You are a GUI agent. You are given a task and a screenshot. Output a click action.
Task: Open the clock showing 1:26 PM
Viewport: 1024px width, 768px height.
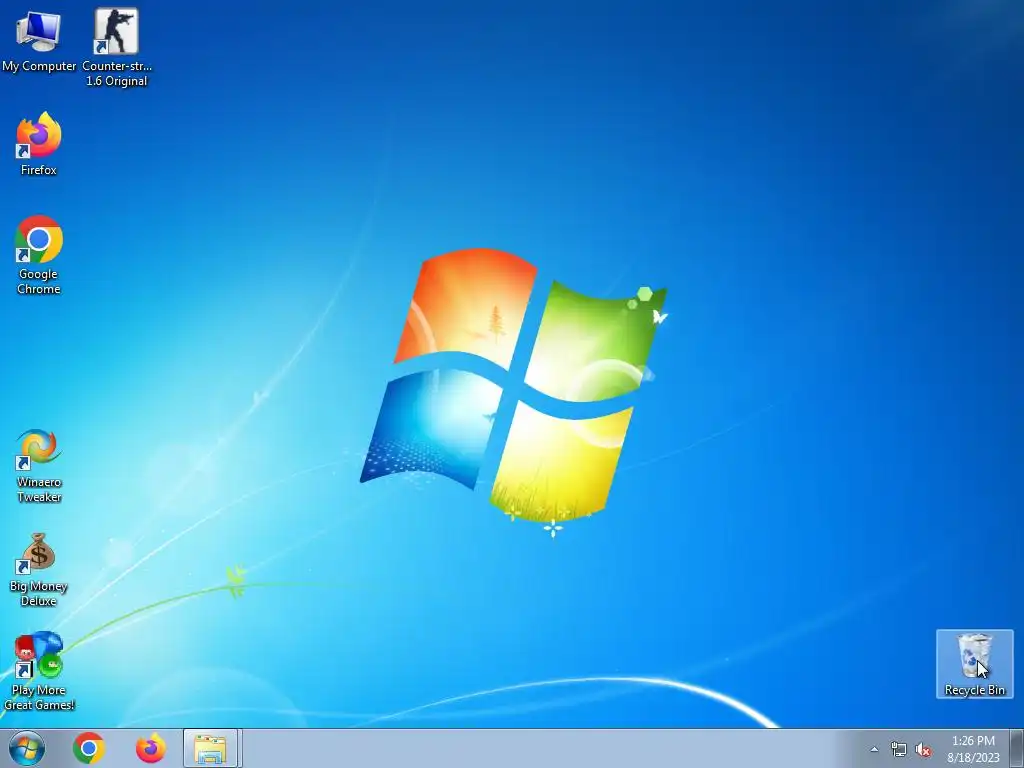(x=973, y=749)
